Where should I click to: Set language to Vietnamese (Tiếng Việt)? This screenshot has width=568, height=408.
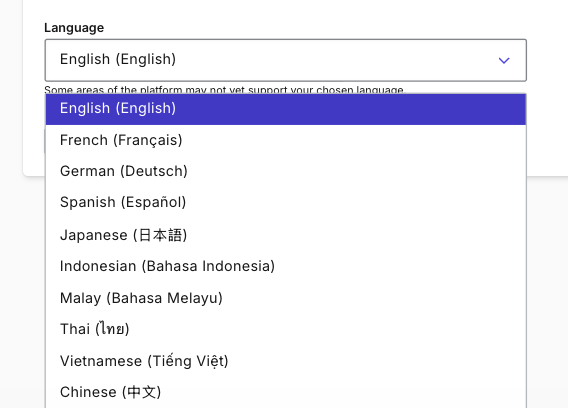(x=285, y=361)
